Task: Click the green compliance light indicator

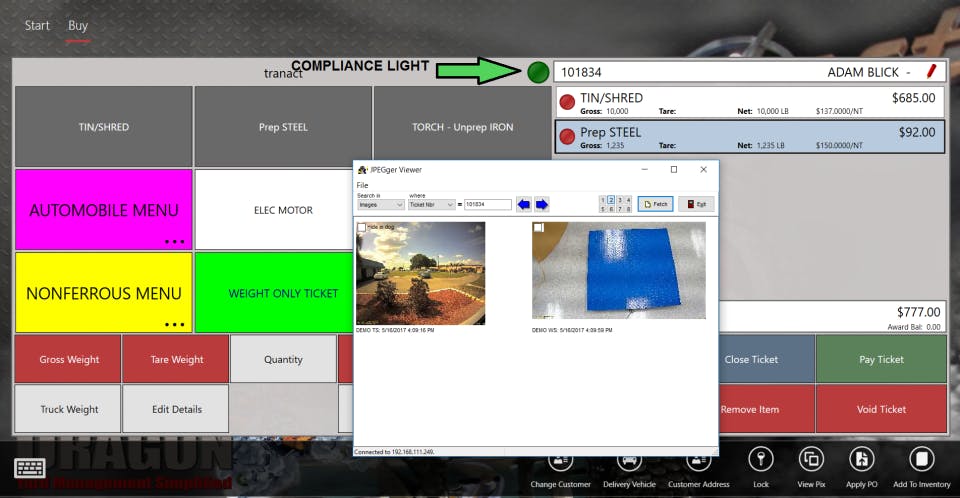Action: [538, 72]
